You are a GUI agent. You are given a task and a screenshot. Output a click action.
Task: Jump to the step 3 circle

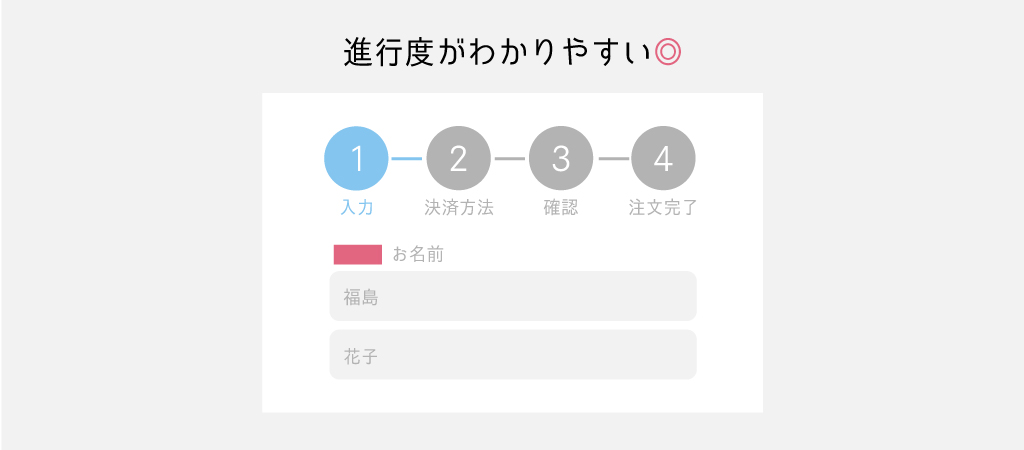[x=561, y=159]
